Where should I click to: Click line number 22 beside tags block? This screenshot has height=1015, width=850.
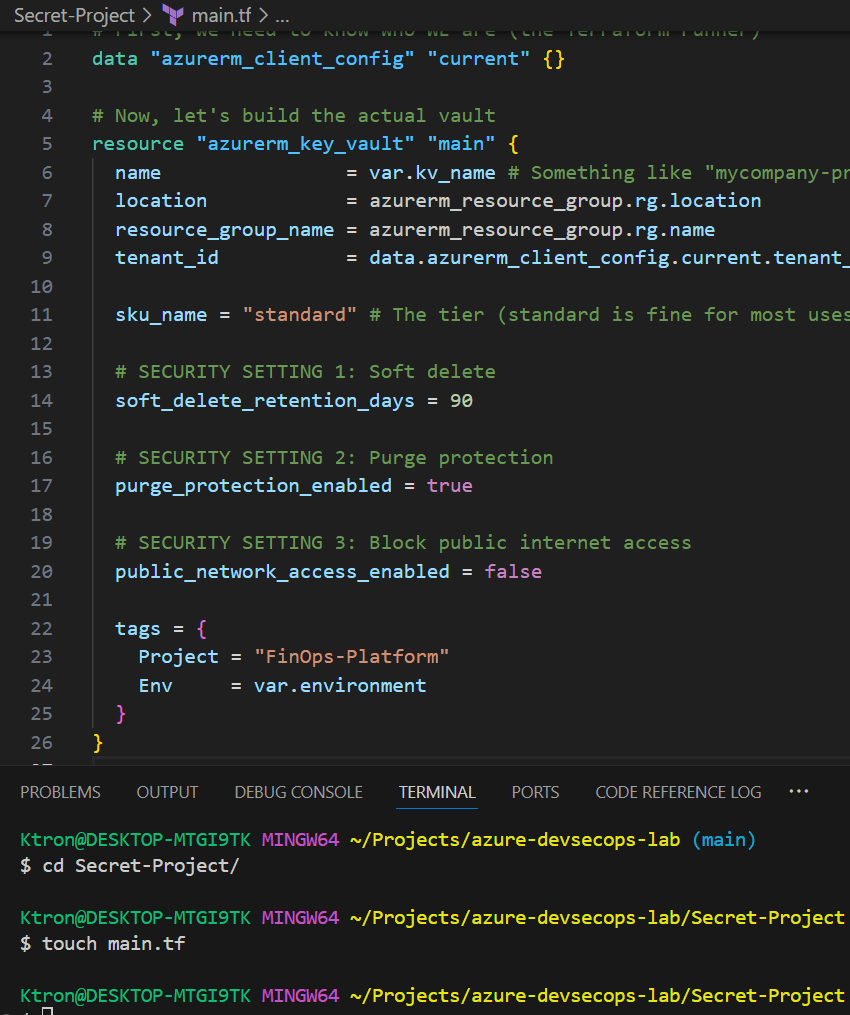click(41, 628)
